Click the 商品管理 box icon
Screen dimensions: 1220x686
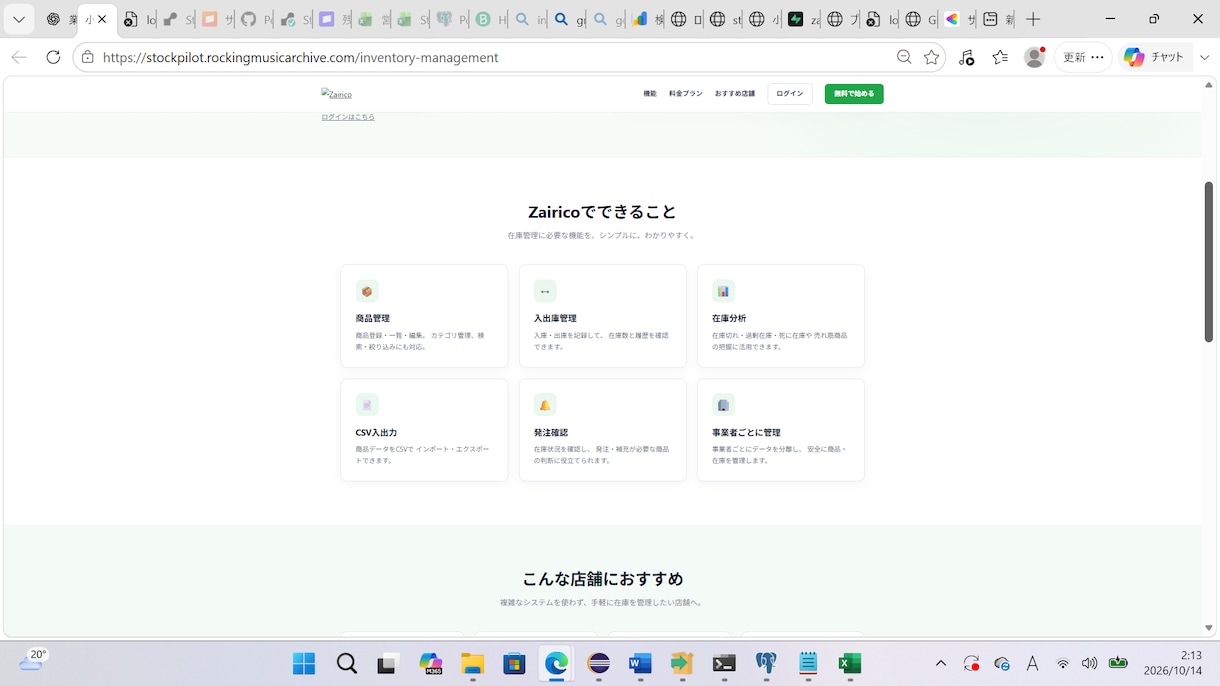[x=367, y=291]
